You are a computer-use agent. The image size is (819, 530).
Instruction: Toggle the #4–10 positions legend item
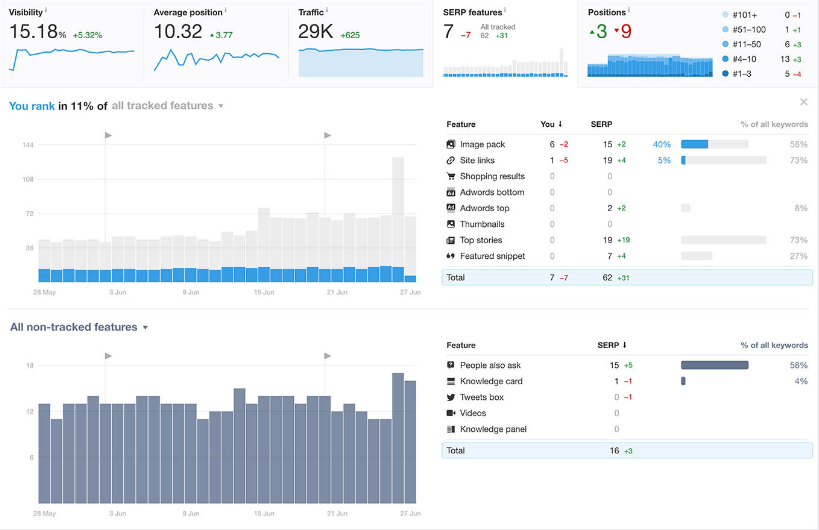click(745, 58)
